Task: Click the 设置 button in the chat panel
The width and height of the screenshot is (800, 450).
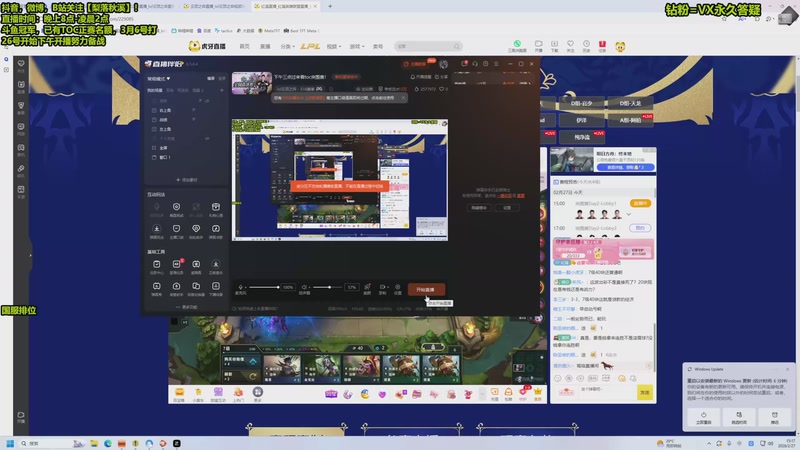Action: click(x=507, y=208)
